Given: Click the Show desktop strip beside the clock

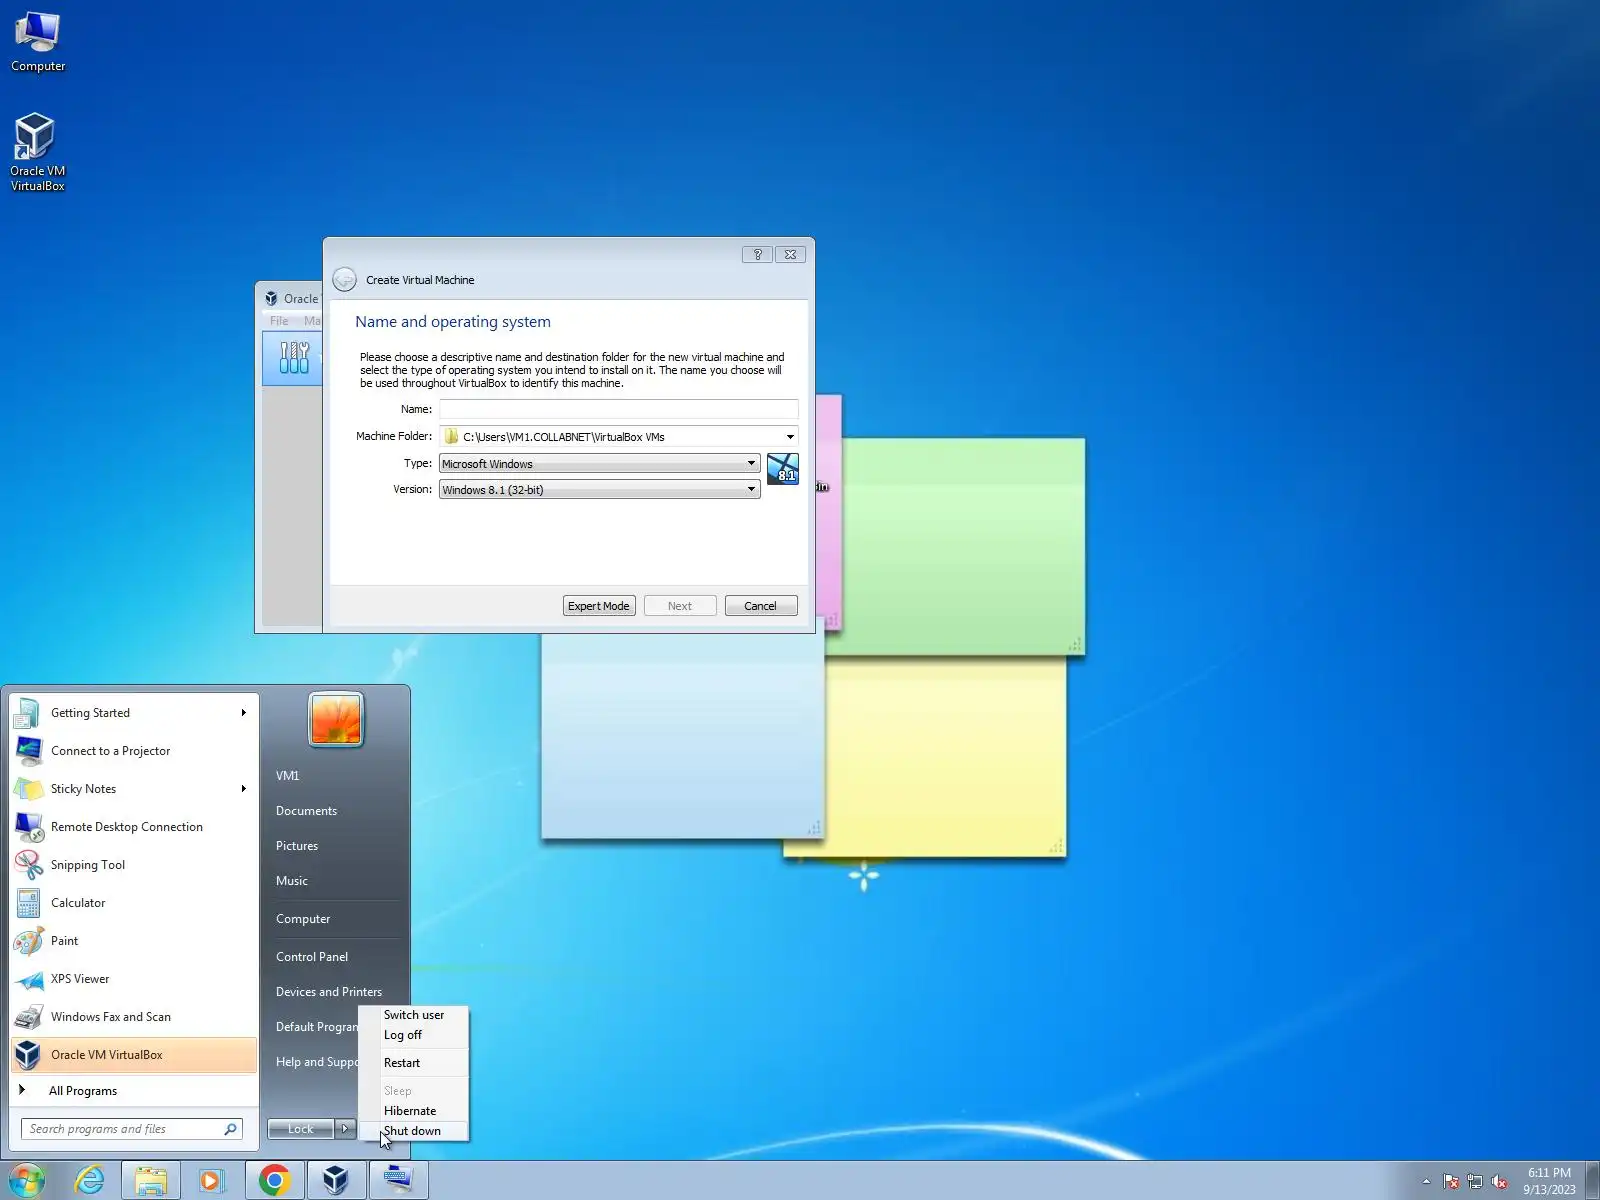Looking at the screenshot, I should [1592, 1181].
